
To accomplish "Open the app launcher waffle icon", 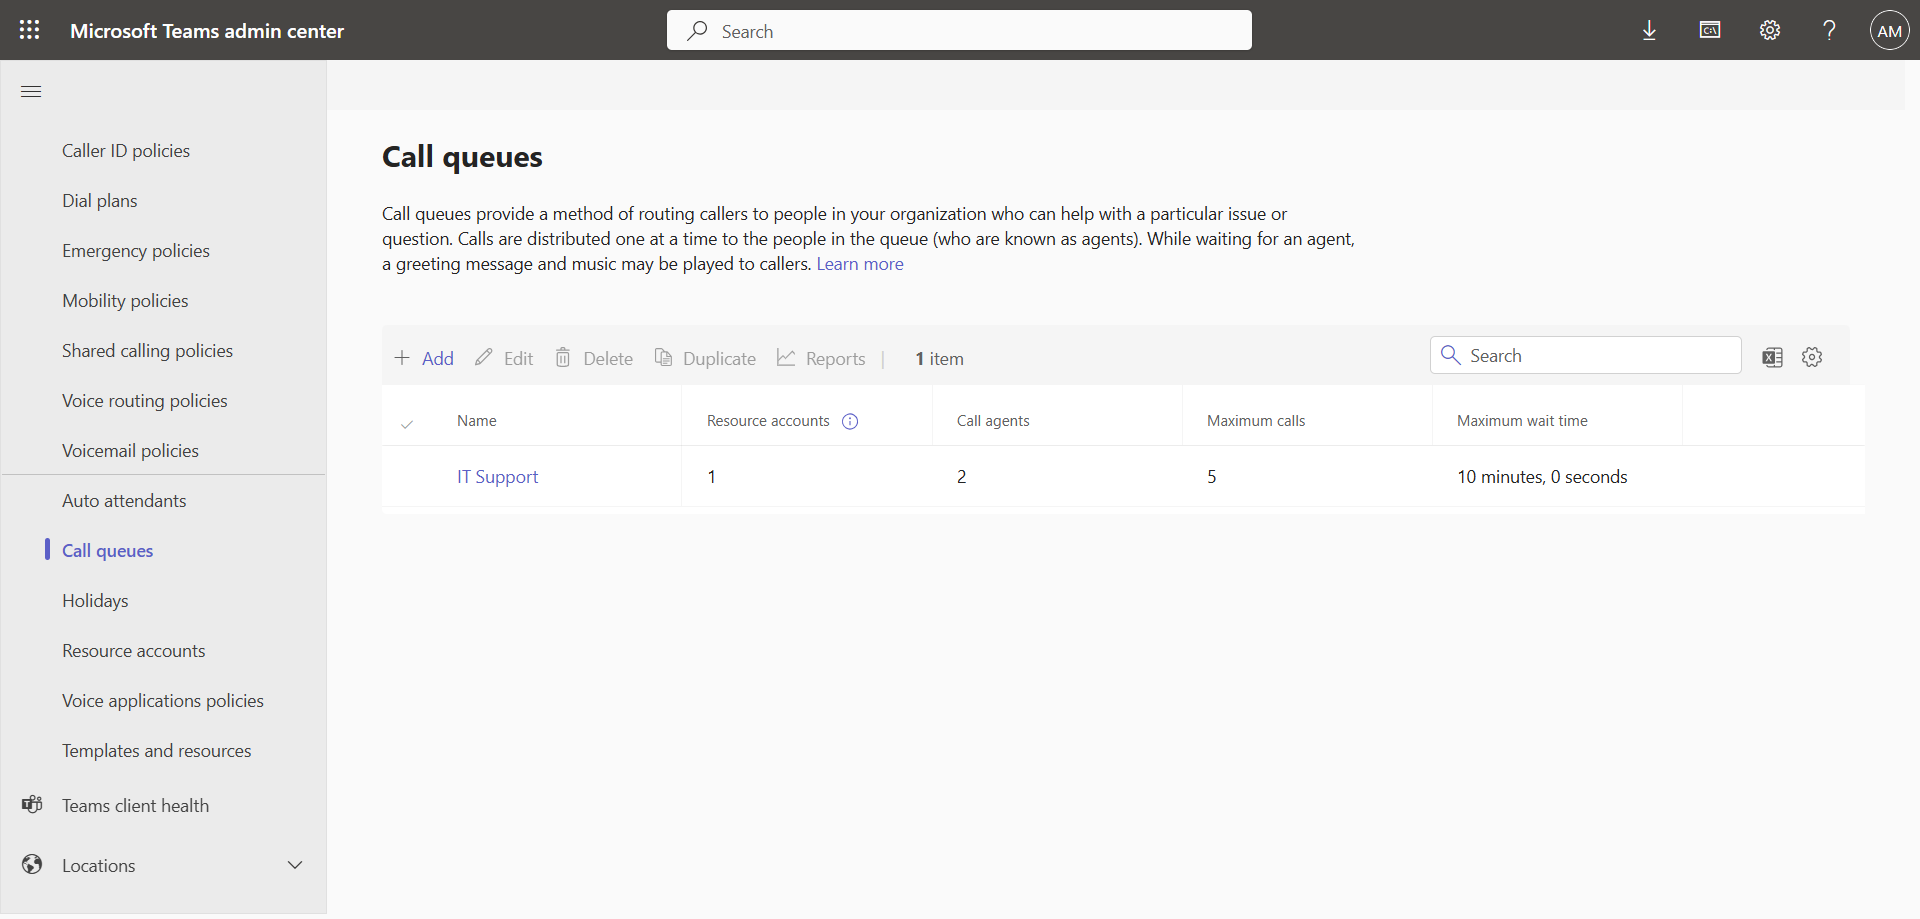I will (x=30, y=30).
